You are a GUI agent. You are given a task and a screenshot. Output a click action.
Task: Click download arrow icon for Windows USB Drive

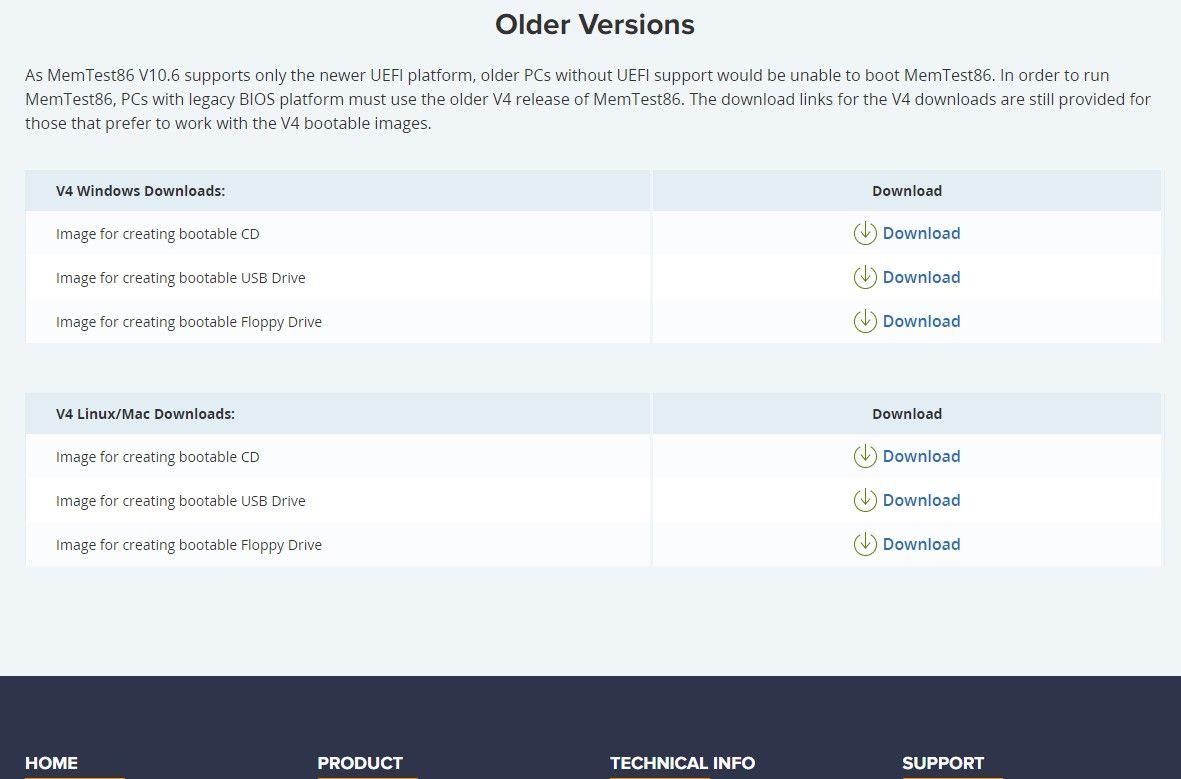(865, 277)
